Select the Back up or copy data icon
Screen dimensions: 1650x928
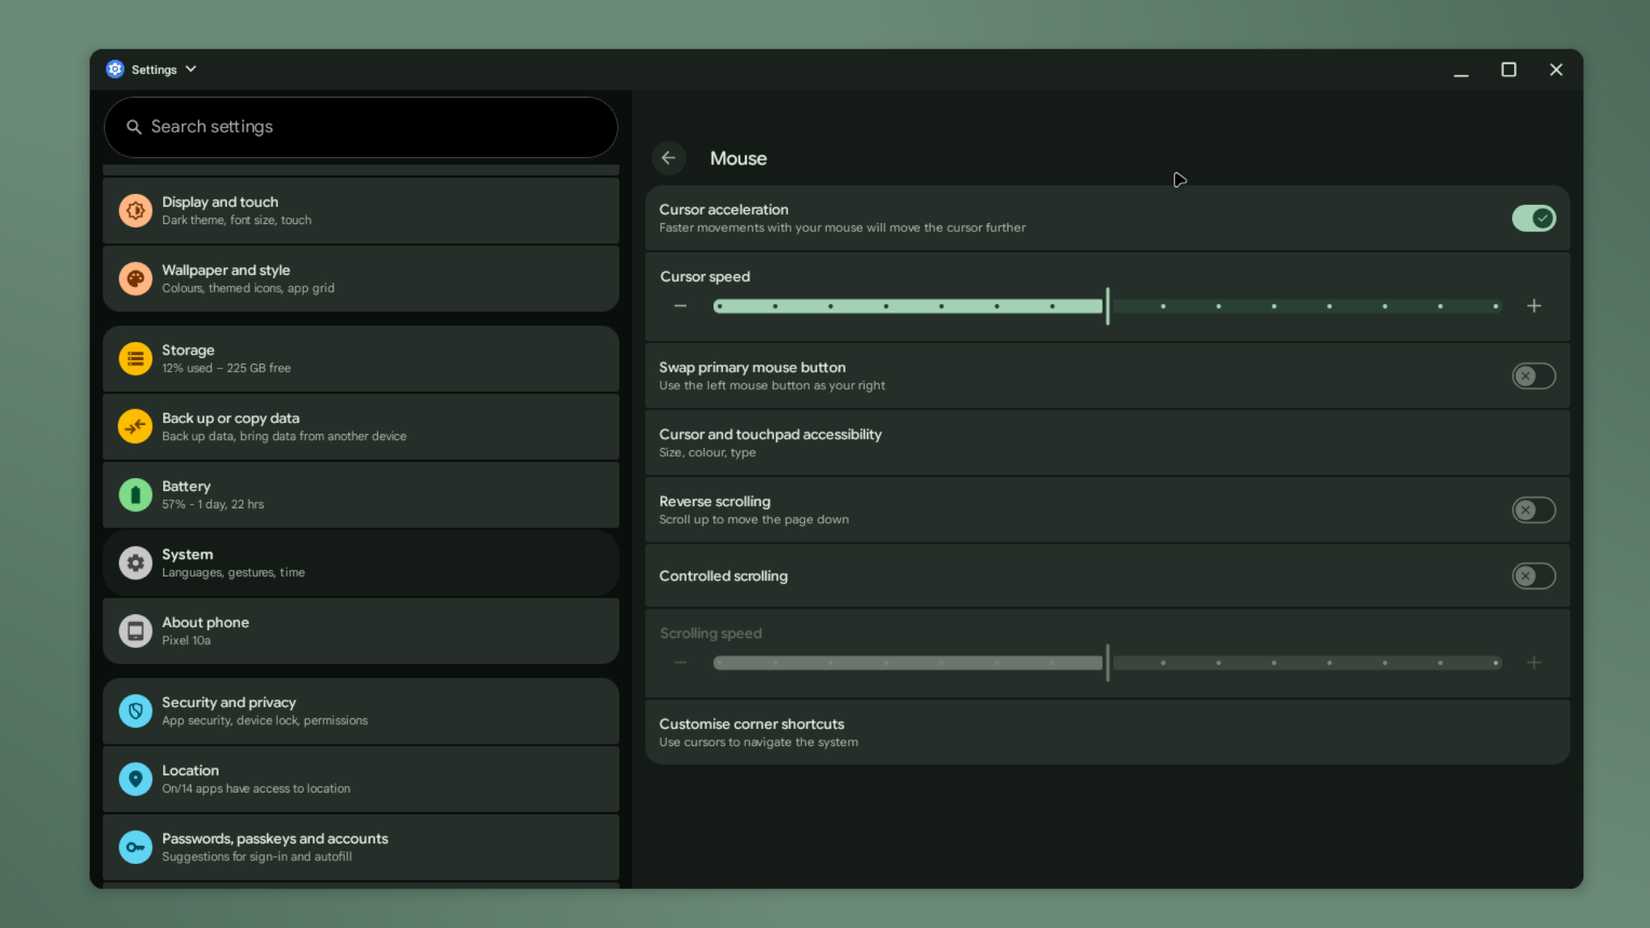(x=136, y=426)
